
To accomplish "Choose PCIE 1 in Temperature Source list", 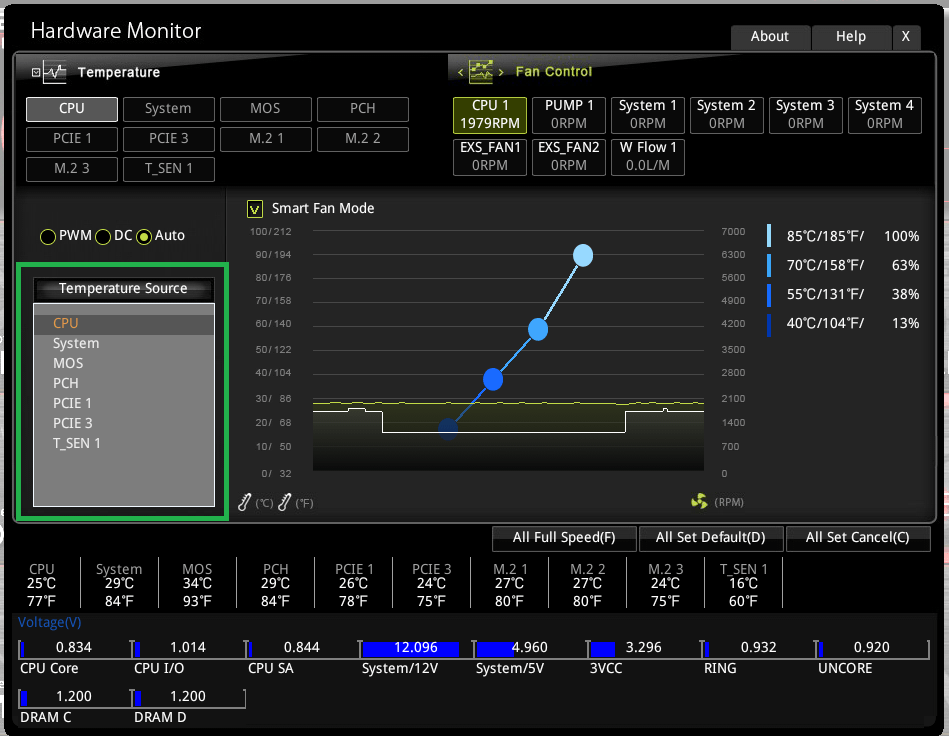I will [x=124, y=404].
